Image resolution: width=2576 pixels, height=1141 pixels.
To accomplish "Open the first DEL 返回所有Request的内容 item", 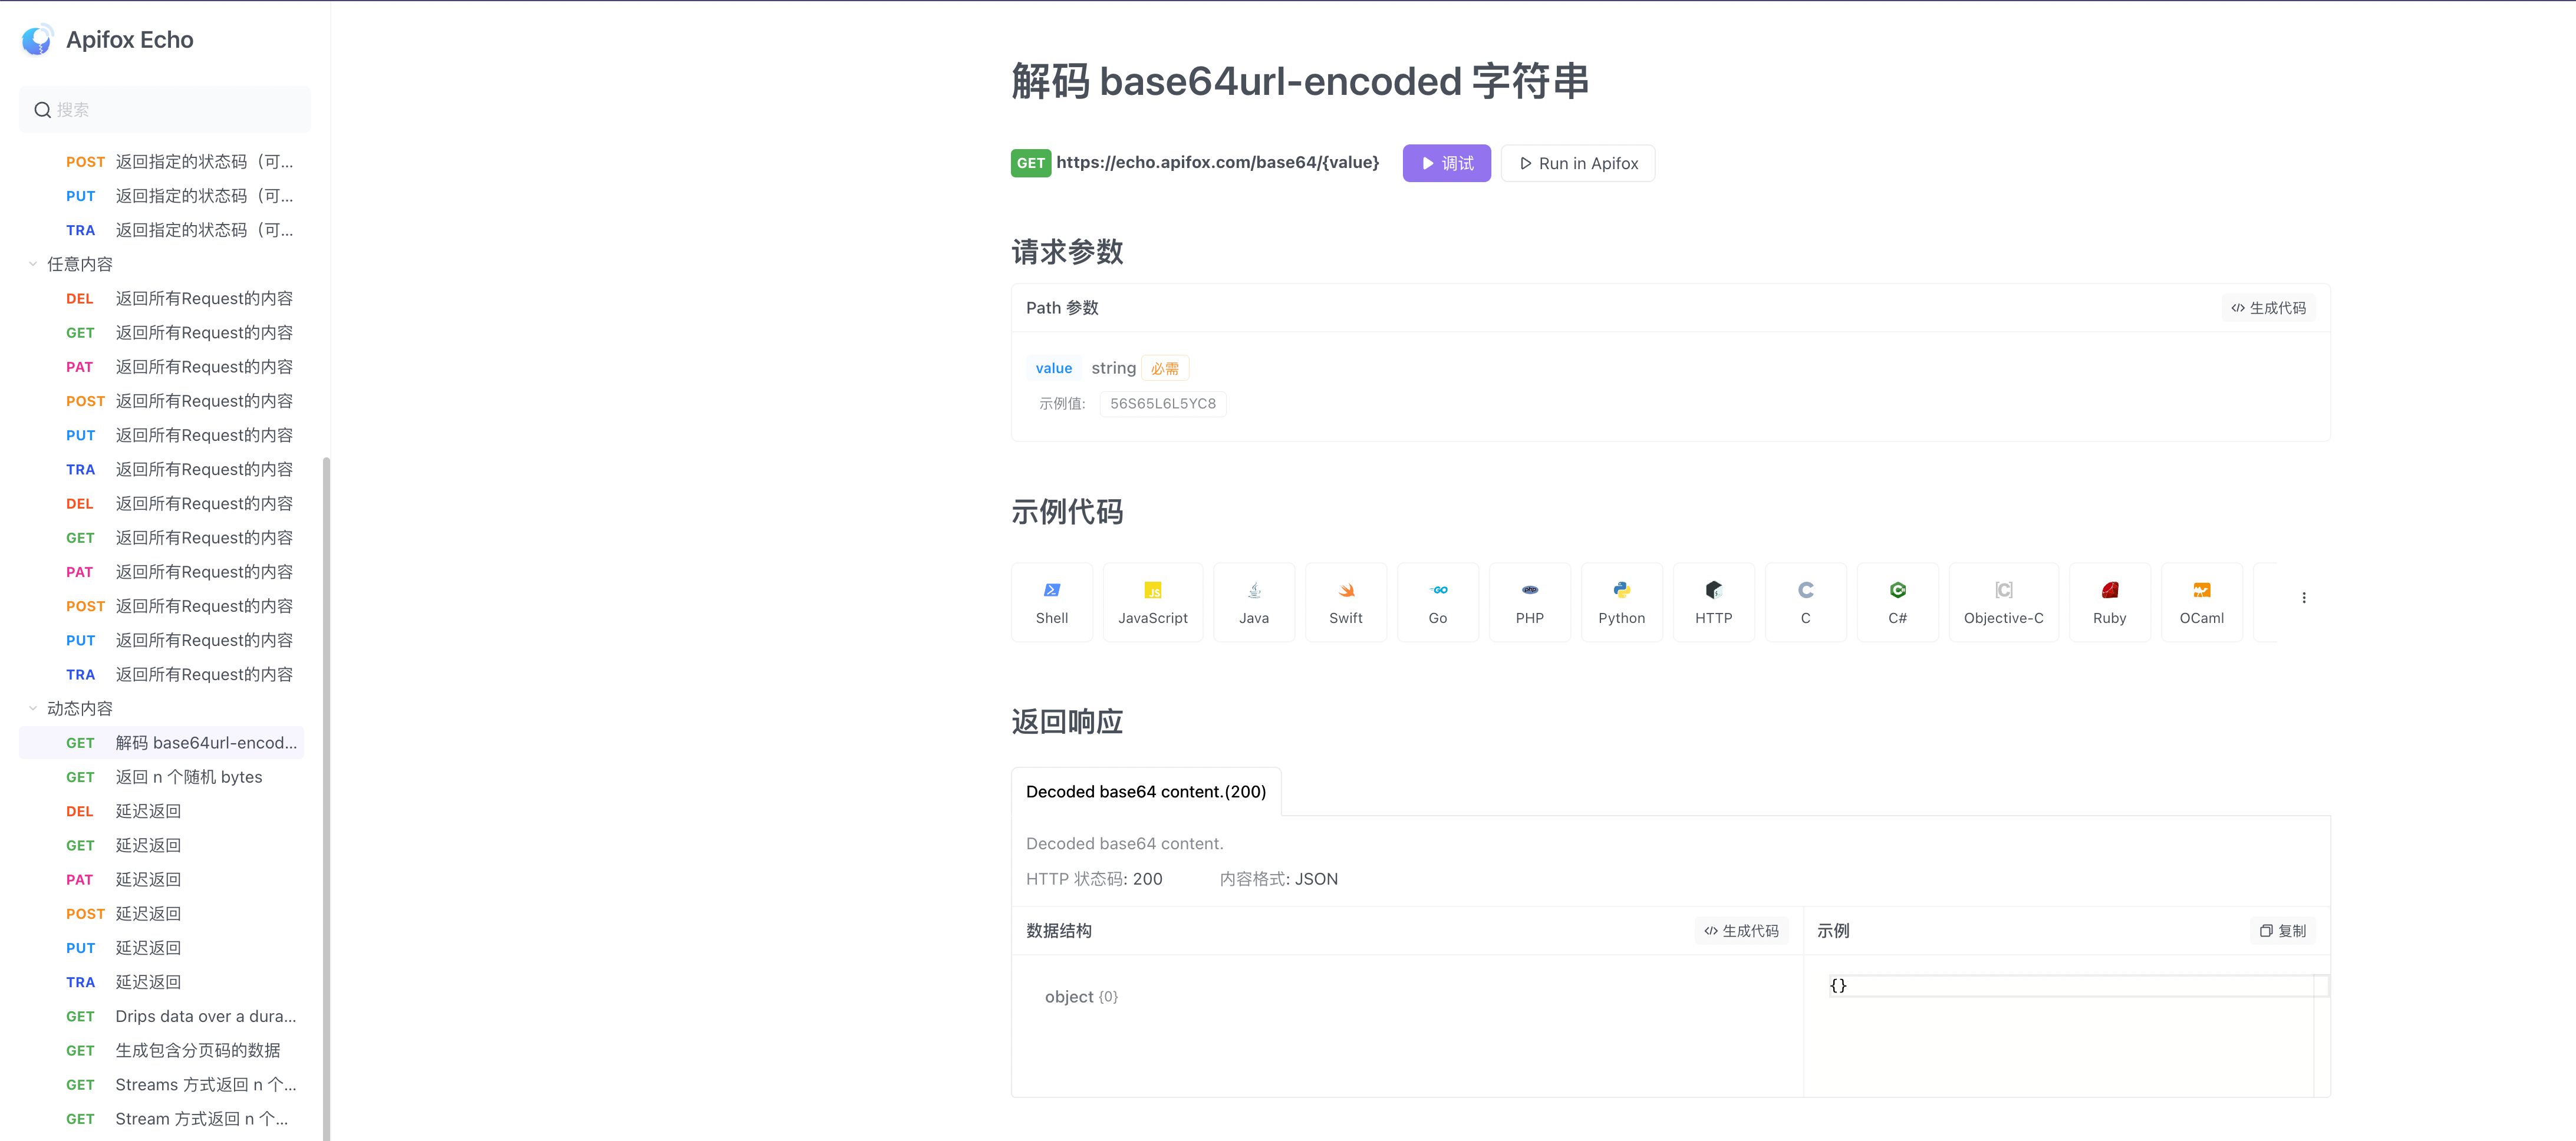I will coord(162,298).
